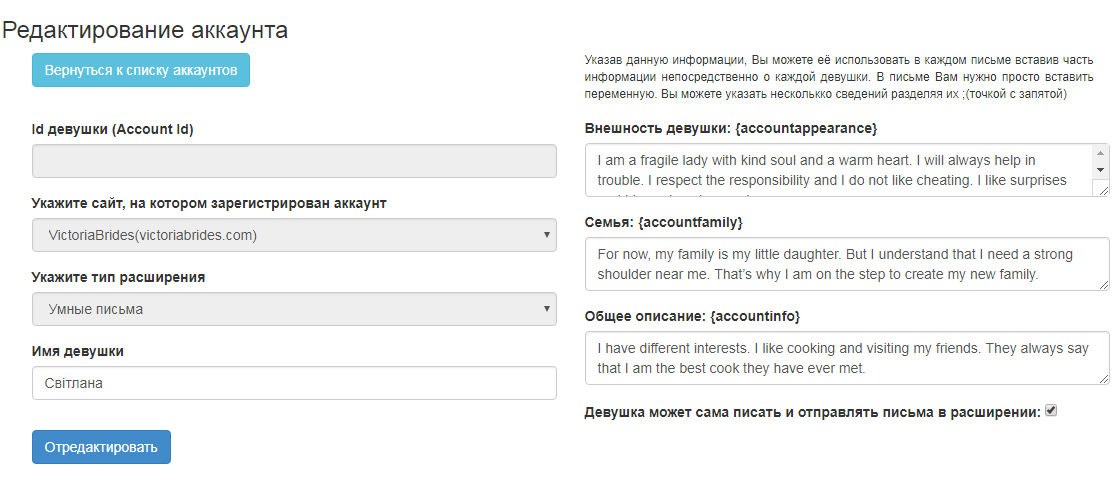Click 'Вернуться к списку аккаунтов' button
This screenshot has width=1112, height=481.
tap(140, 70)
